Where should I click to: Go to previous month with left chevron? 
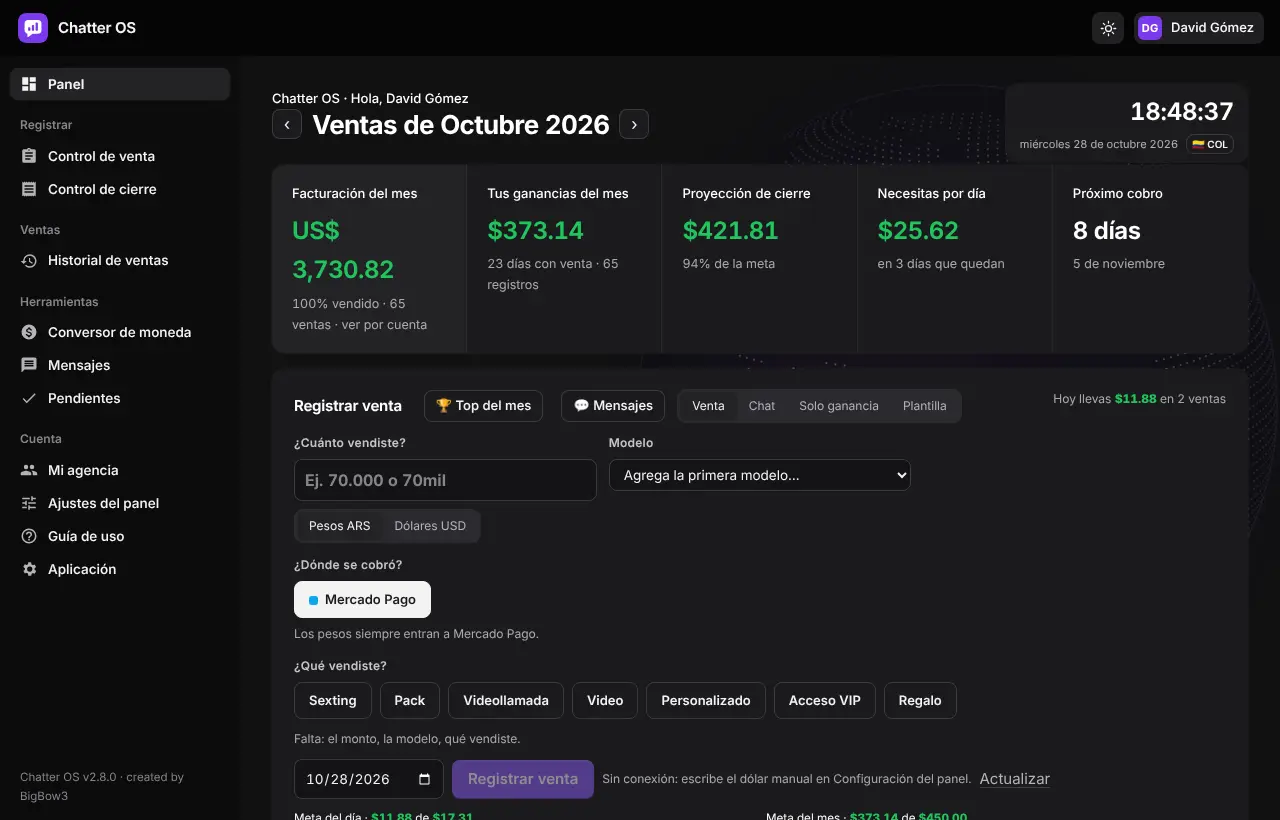pos(287,125)
